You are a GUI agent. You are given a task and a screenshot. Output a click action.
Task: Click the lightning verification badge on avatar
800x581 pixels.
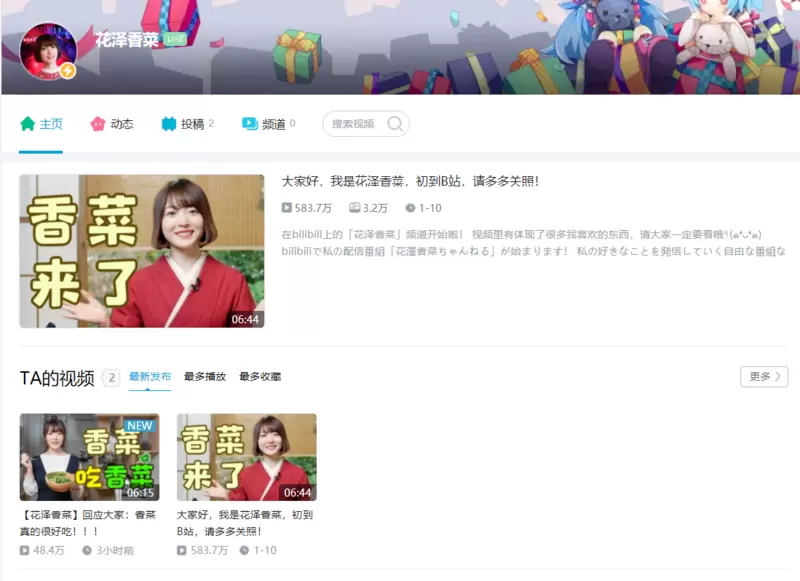click(x=67, y=70)
